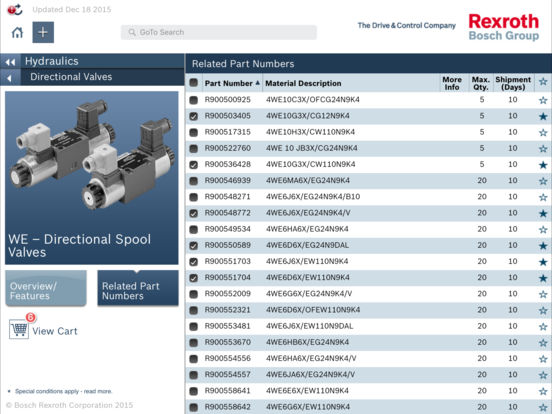The image size is (552, 414).
Task: Select part number R900553481
Action: coord(227,326)
